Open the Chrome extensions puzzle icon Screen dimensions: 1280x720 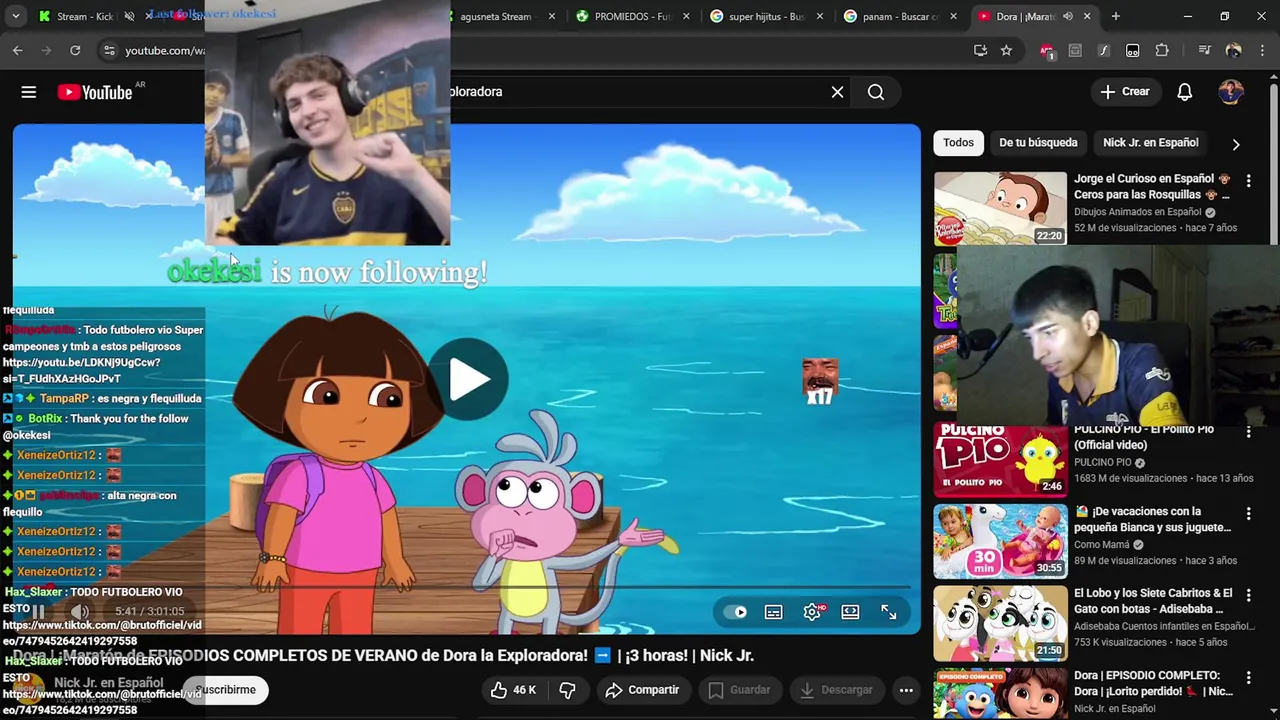click(x=1162, y=51)
